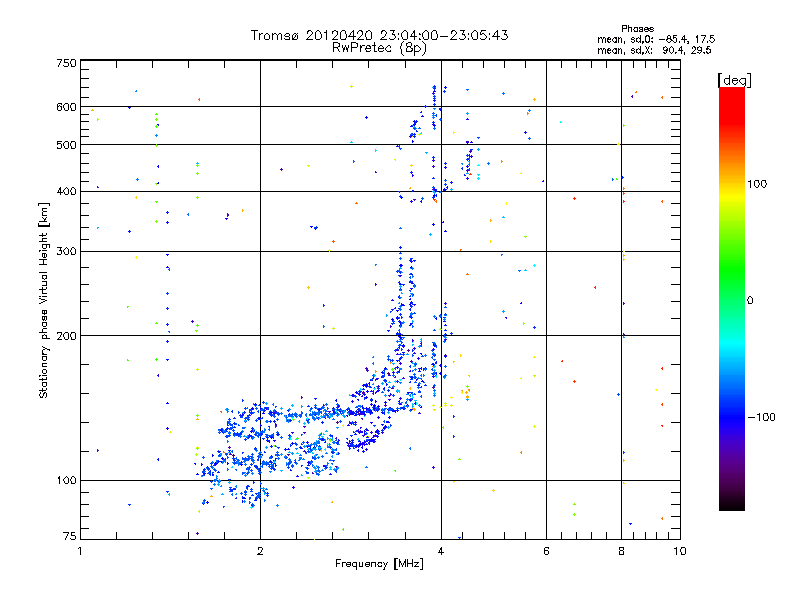Click the plot title 'Tromsø 20120420 23:04:00-23:05:43'
800x600 pixels.
379,35
